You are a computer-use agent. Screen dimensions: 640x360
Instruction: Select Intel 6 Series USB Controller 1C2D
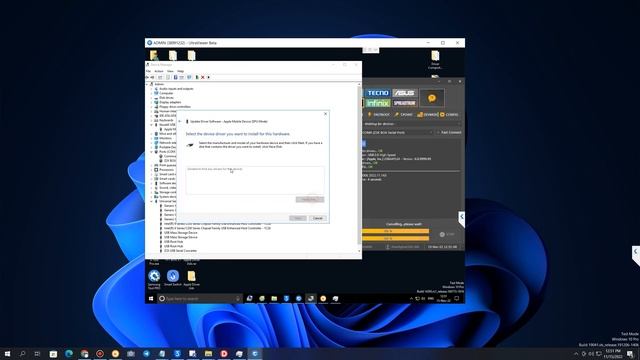coord(218,228)
